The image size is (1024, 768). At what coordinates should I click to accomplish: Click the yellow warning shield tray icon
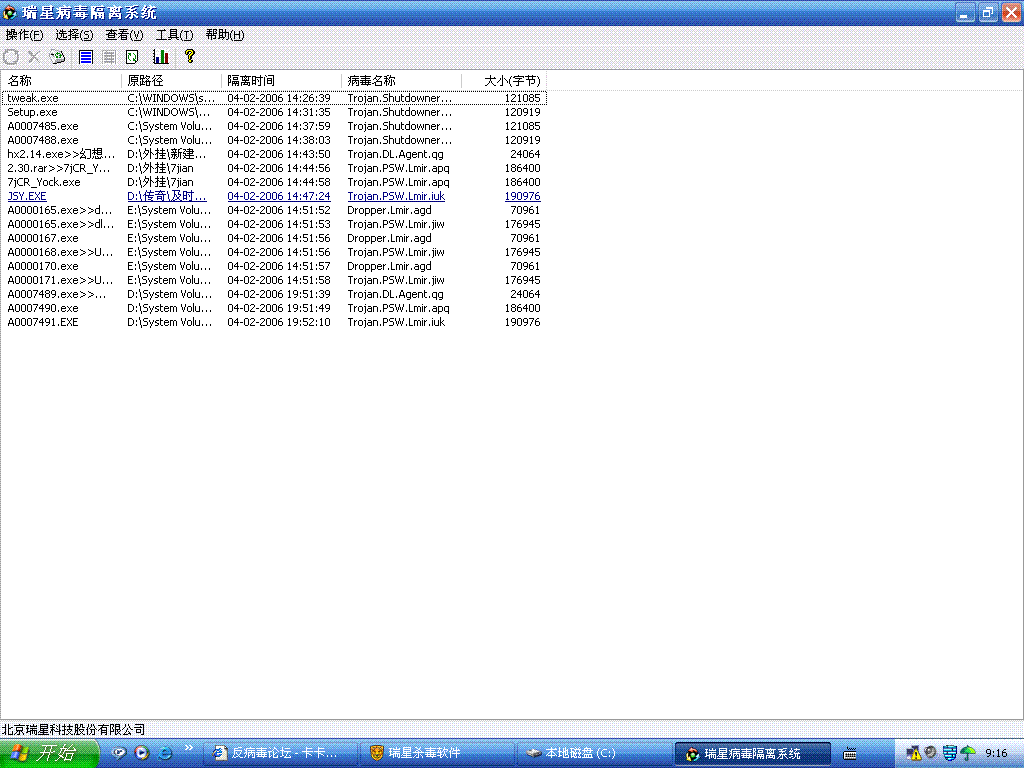(x=914, y=753)
